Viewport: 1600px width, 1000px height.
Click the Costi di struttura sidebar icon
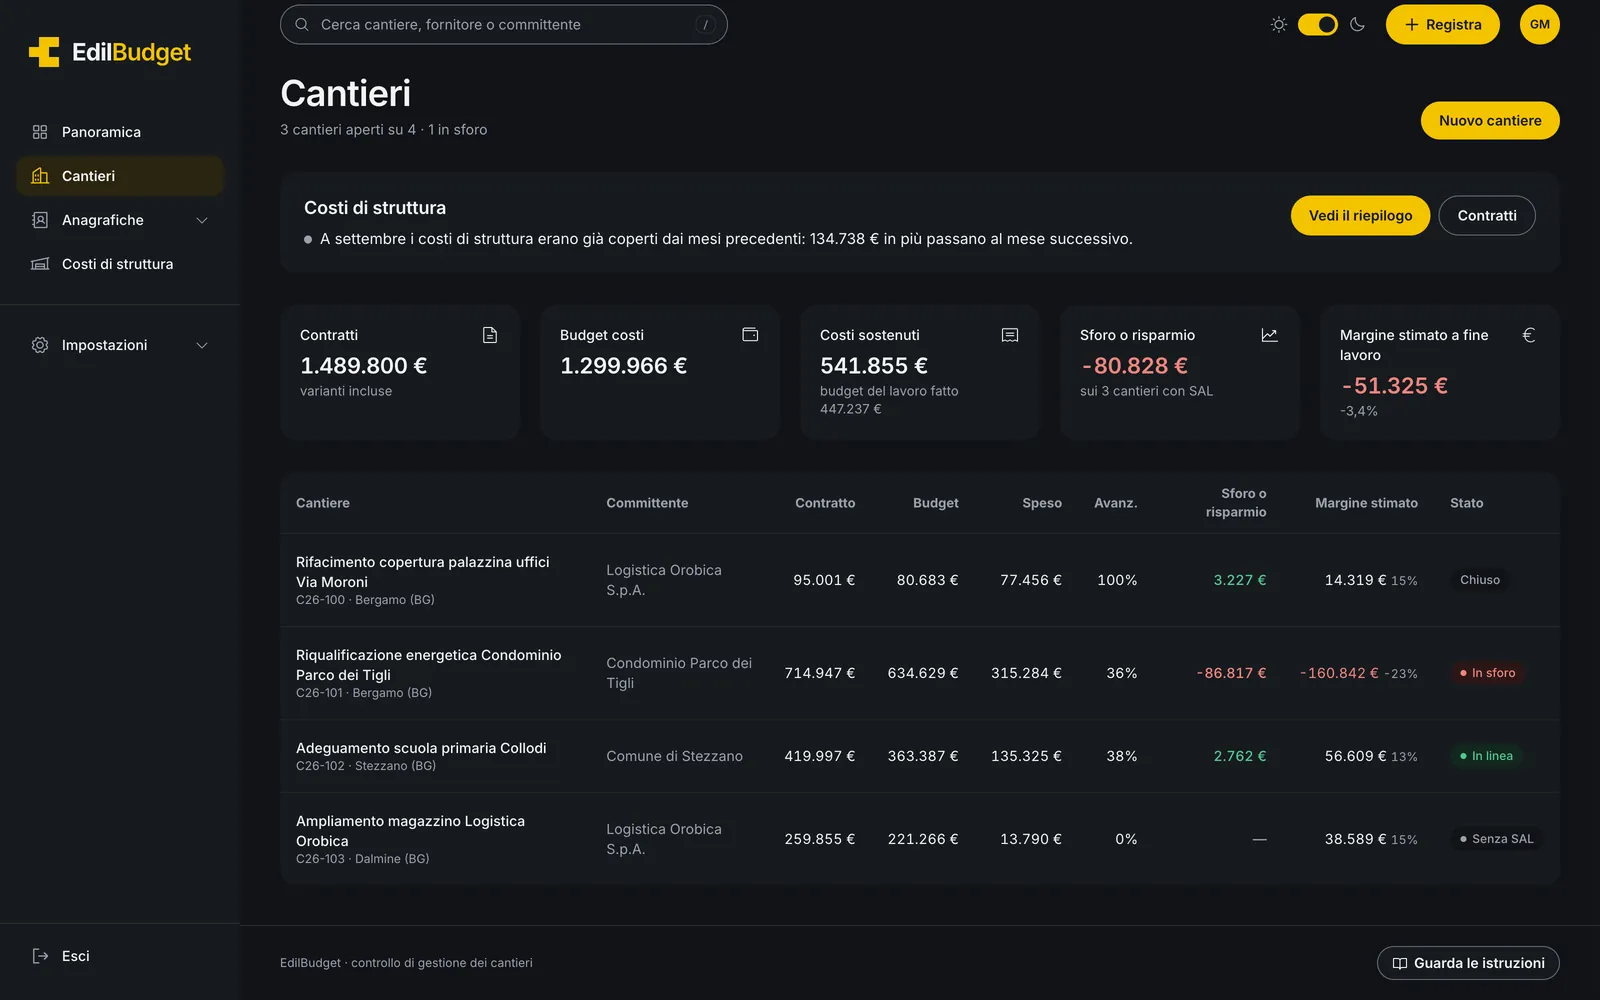tap(40, 264)
